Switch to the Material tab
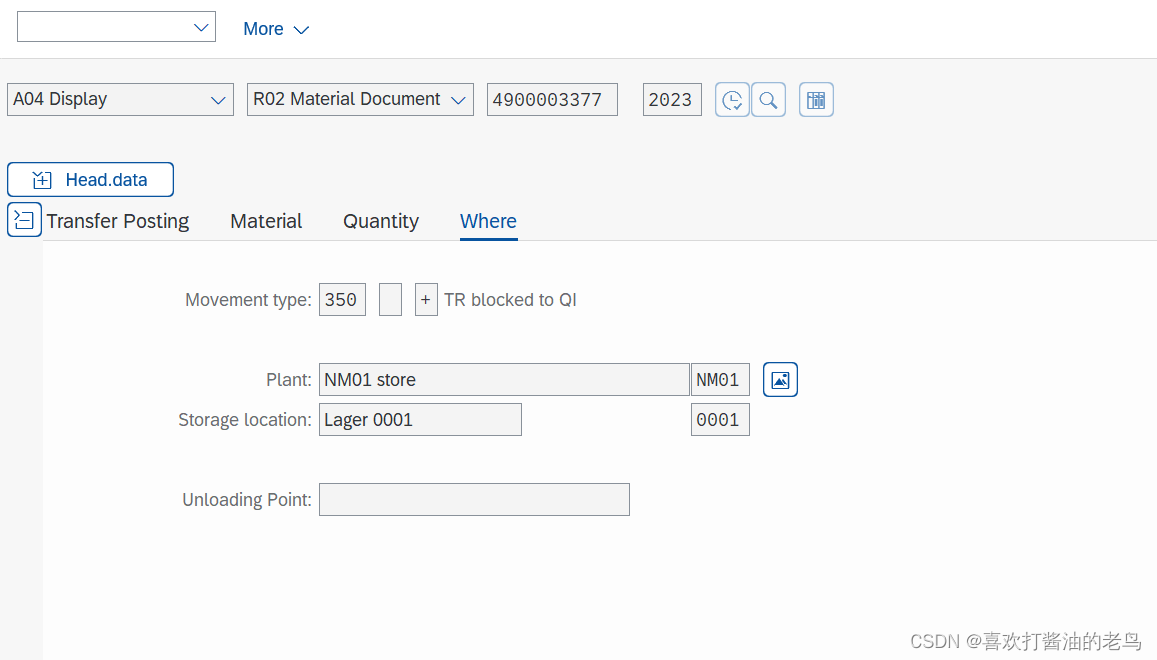Image resolution: width=1157 pixels, height=660 pixels. point(265,221)
